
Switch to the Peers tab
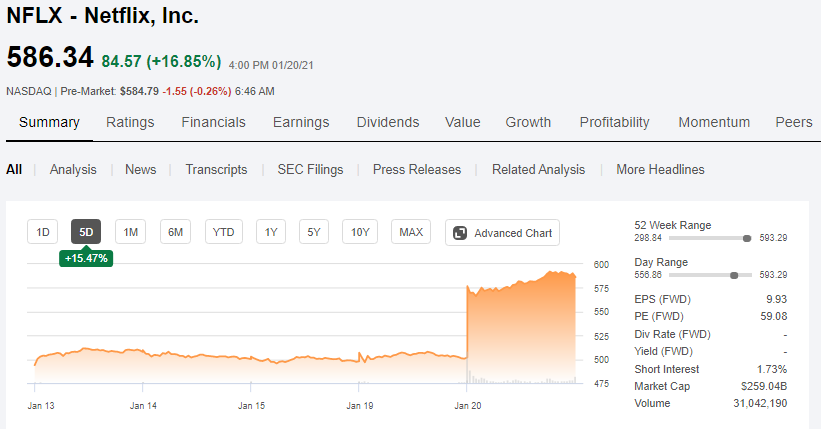click(x=794, y=122)
